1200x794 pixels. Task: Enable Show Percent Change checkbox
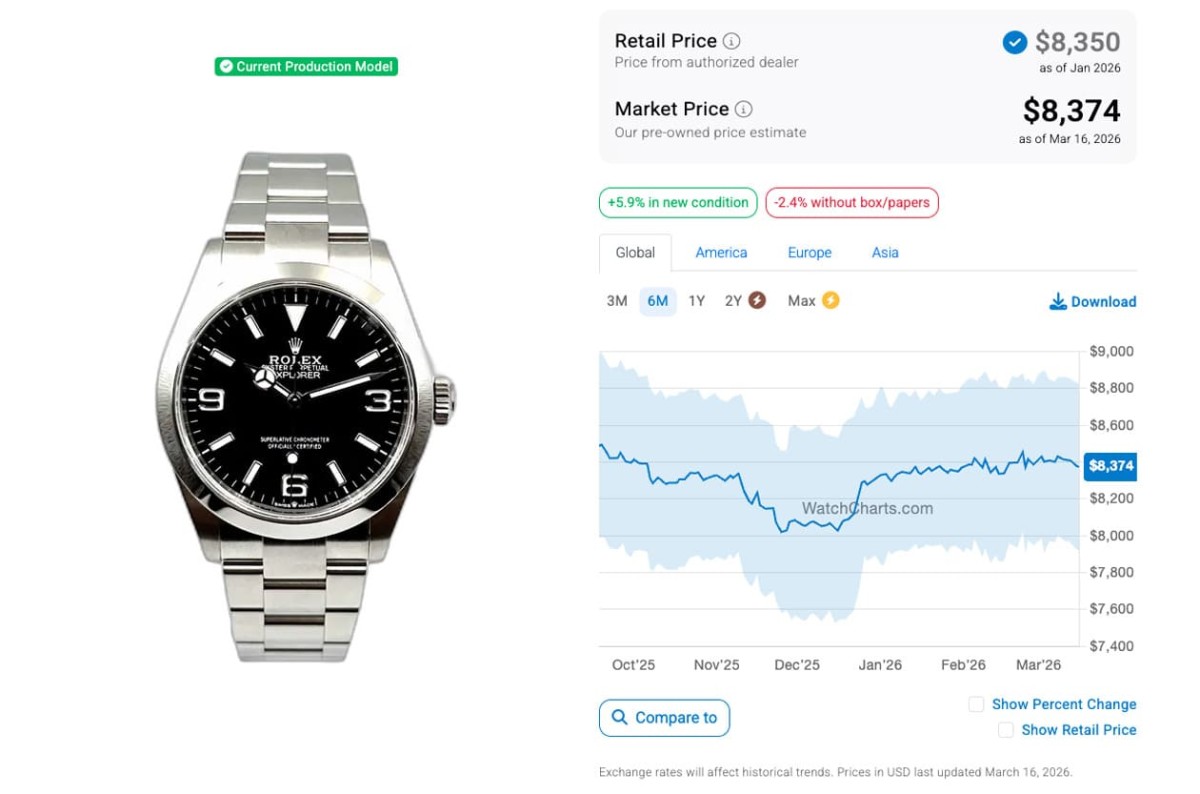[x=976, y=704]
